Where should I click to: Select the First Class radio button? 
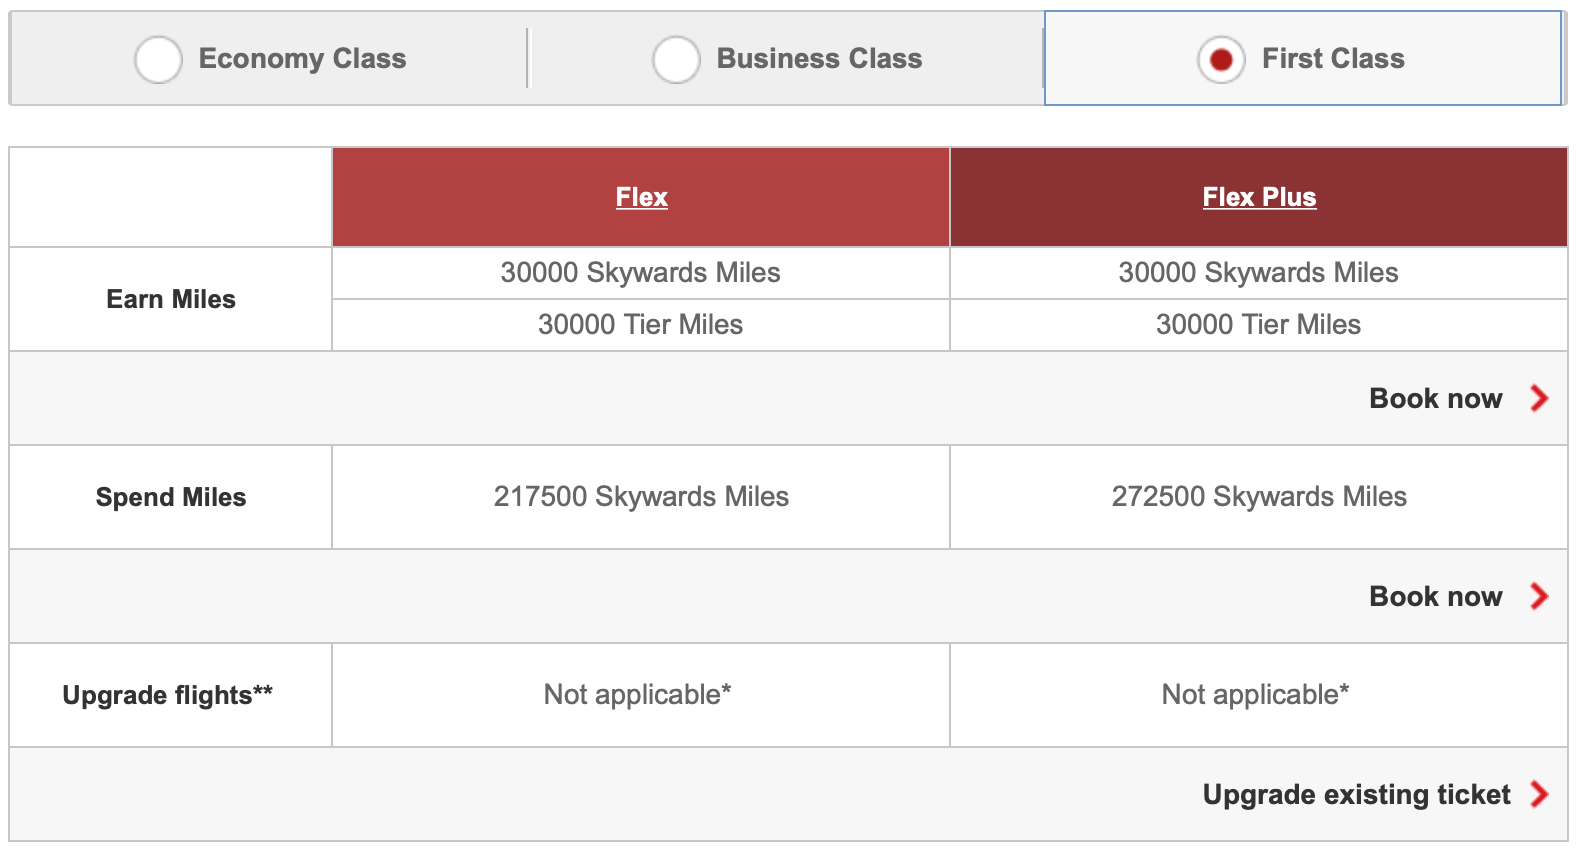pyautogui.click(x=1221, y=59)
